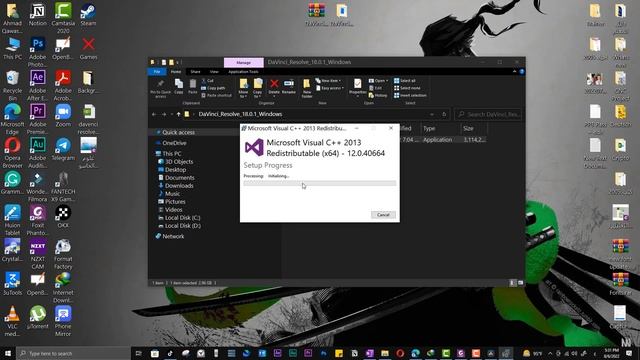
Task: Go back with the Explorer back arrow
Action: 154,114
